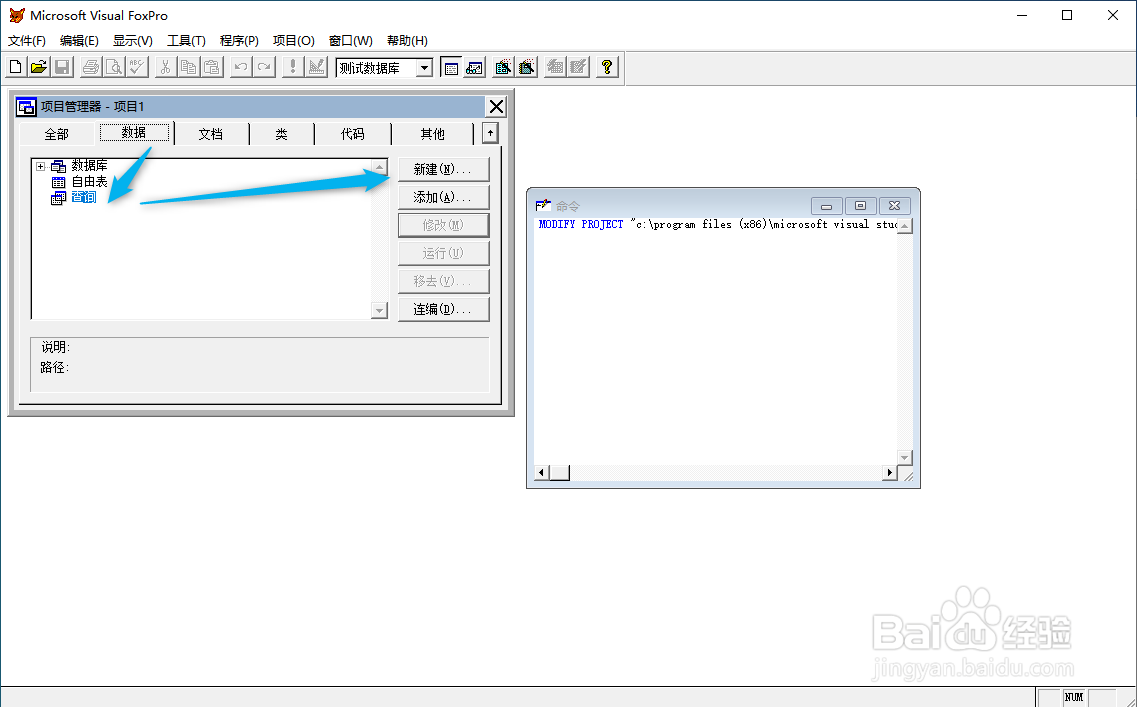Switch to the 其他 tab
The height and width of the screenshot is (707, 1137).
point(433,134)
